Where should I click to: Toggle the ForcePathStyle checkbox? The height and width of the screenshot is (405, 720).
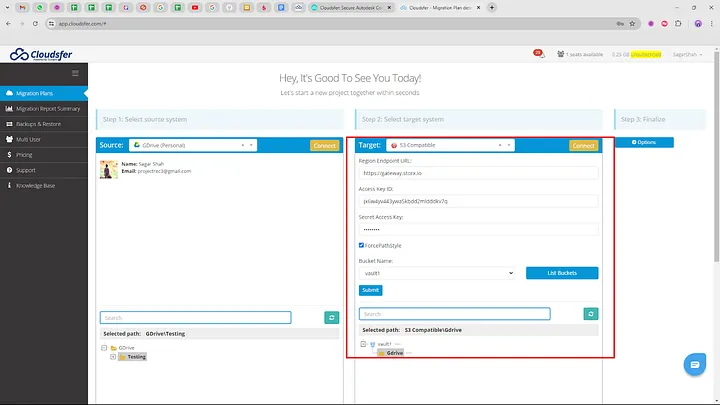[361, 245]
